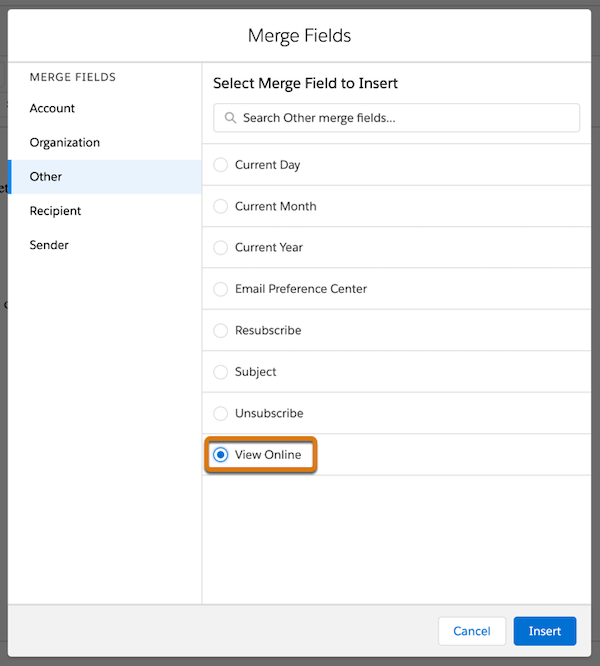Select the Current Day radio button

tap(220, 165)
